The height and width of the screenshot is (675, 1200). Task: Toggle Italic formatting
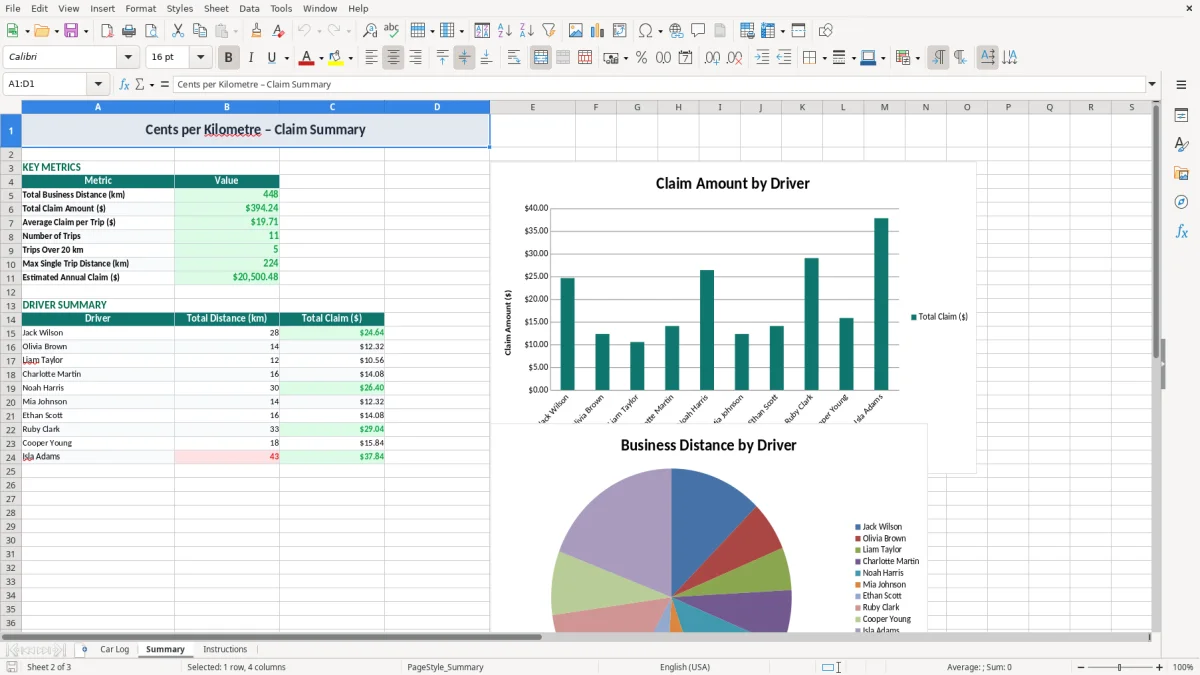(x=251, y=58)
